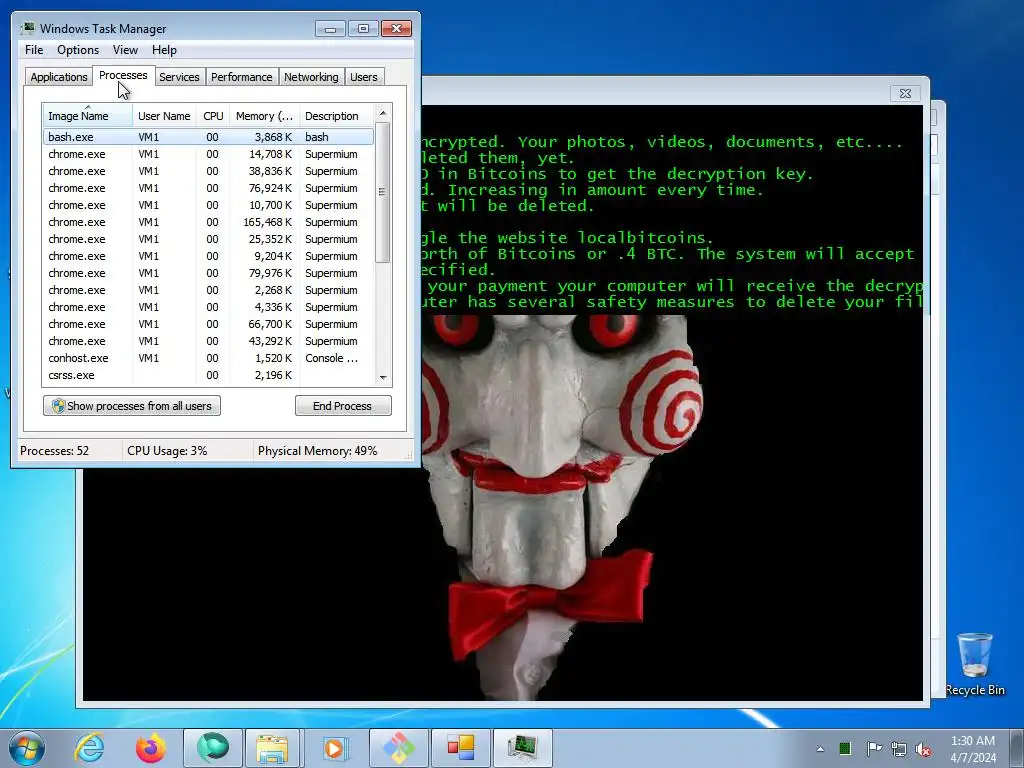The height and width of the screenshot is (768, 1024).
Task: Sort processes by Image Name column
Action: click(88, 116)
